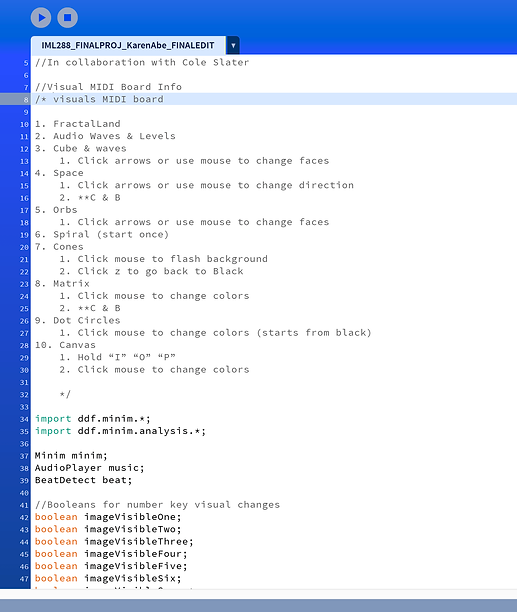Click the declaration "BeatDetect beat;"
This screenshot has width=517, height=612.
tap(84, 480)
